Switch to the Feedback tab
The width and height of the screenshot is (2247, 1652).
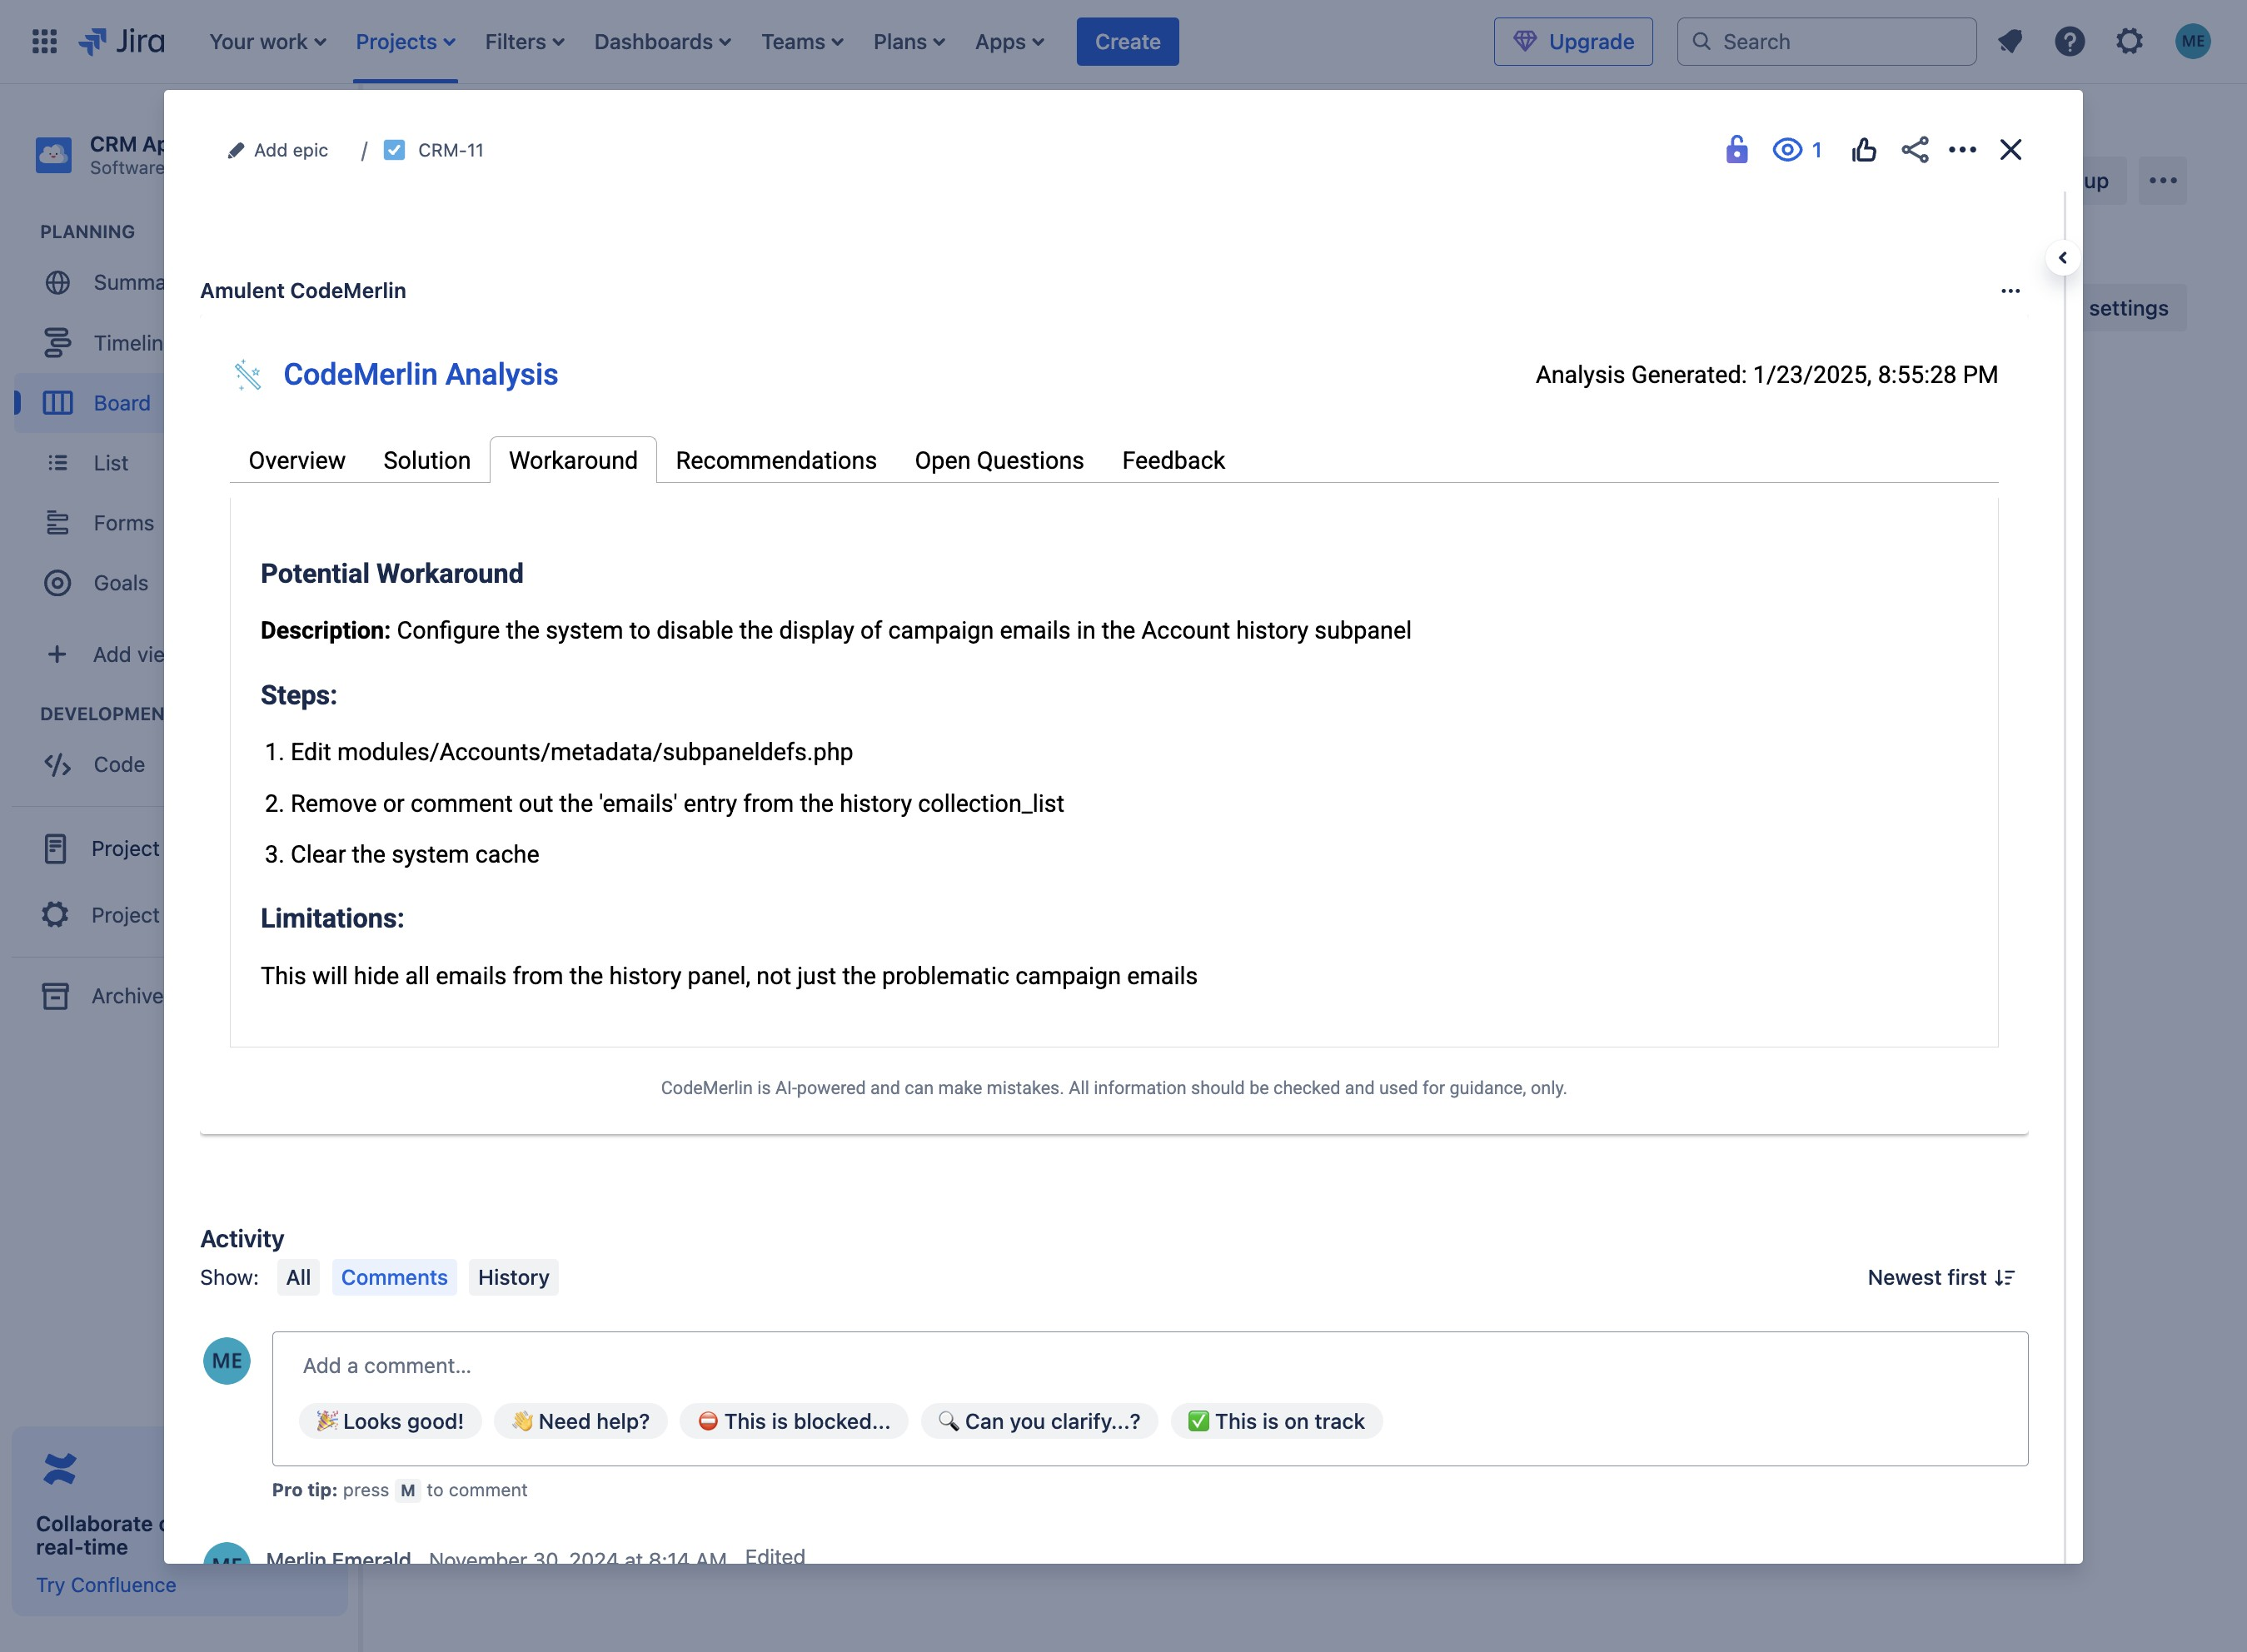tap(1173, 460)
